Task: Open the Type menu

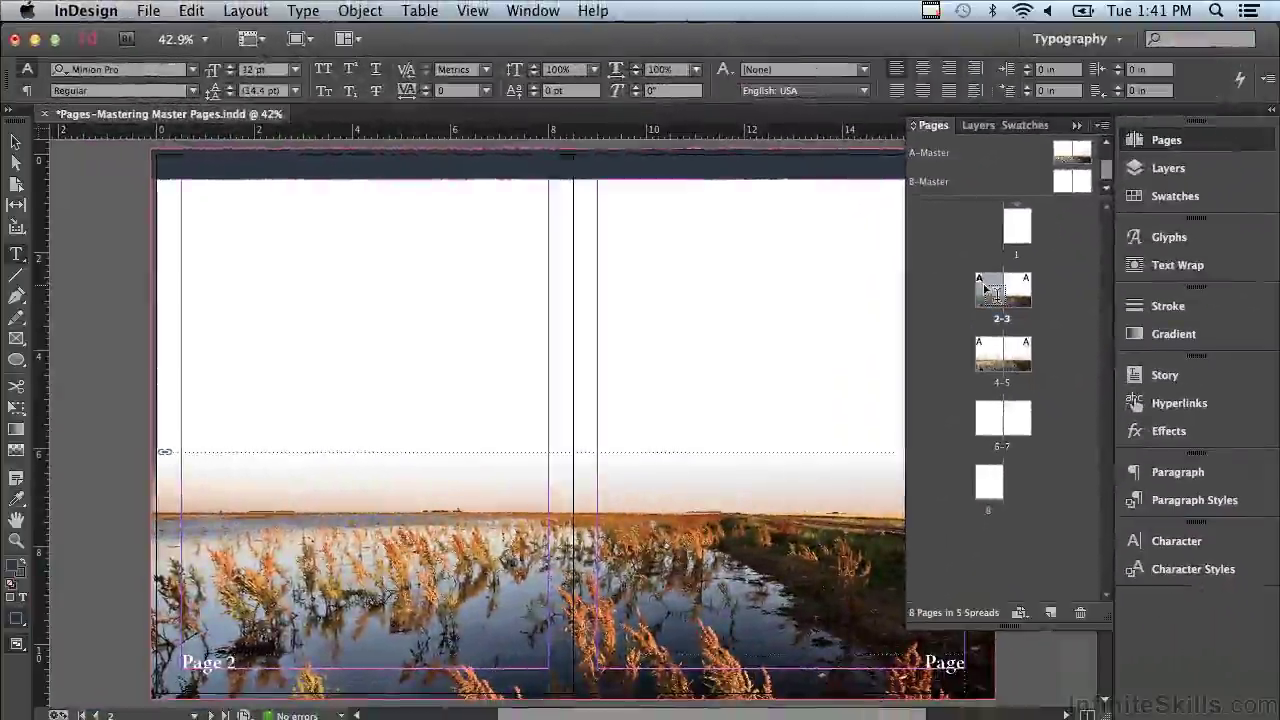Action: (x=303, y=11)
